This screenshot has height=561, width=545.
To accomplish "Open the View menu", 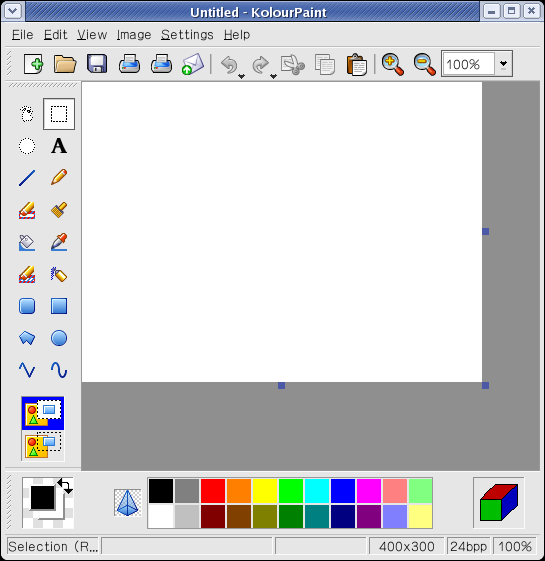I will (92, 35).
